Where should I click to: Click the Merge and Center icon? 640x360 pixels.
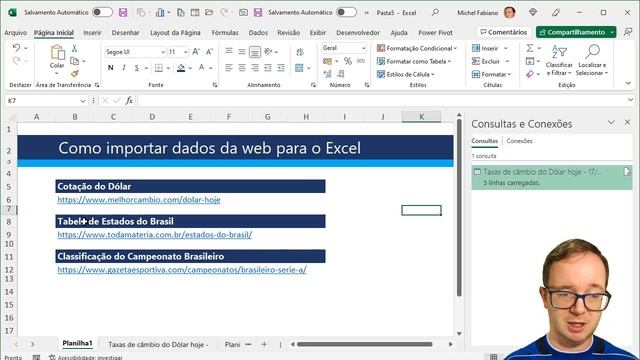(x=299, y=68)
